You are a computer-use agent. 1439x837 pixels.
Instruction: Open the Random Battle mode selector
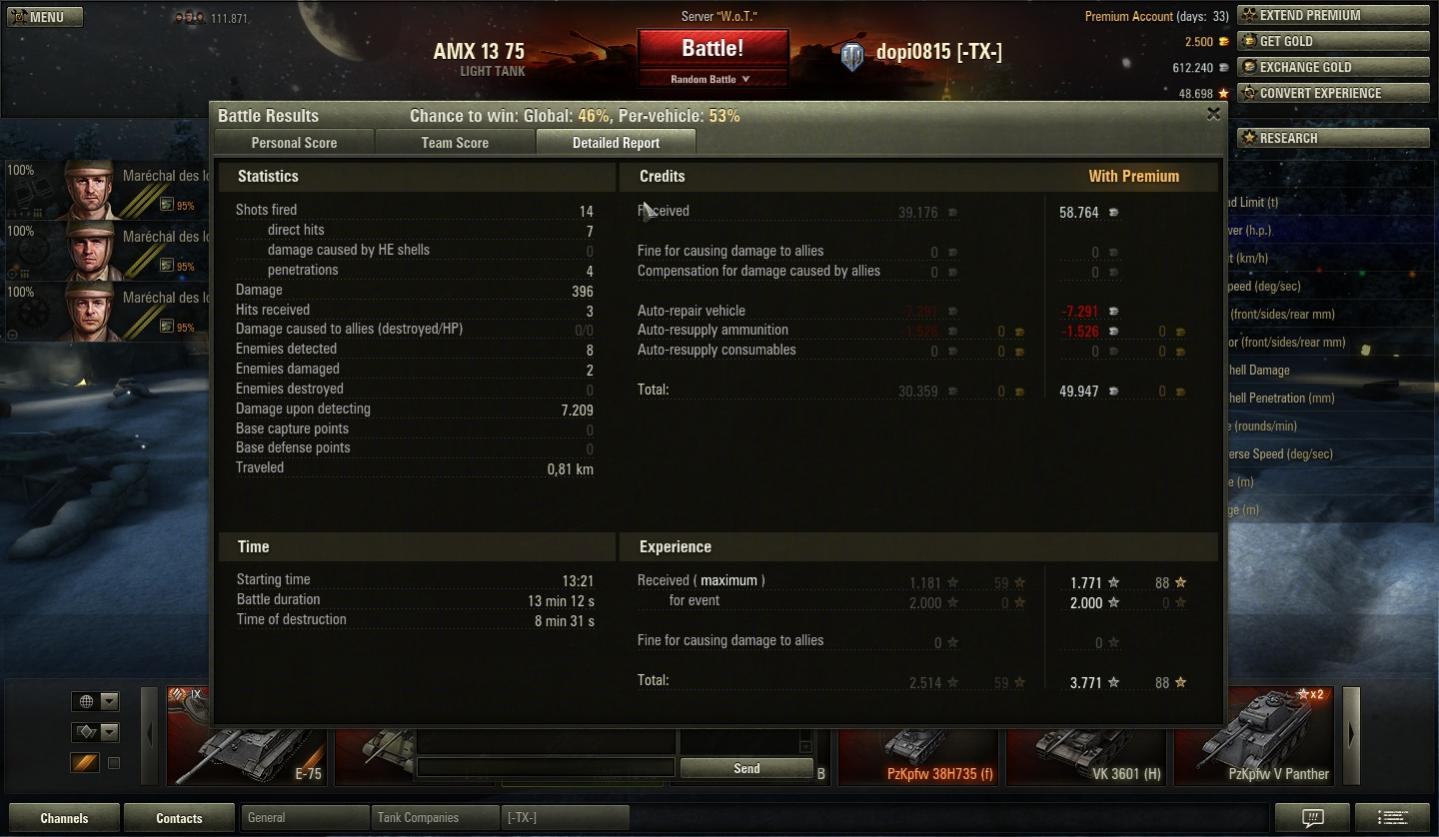click(711, 79)
